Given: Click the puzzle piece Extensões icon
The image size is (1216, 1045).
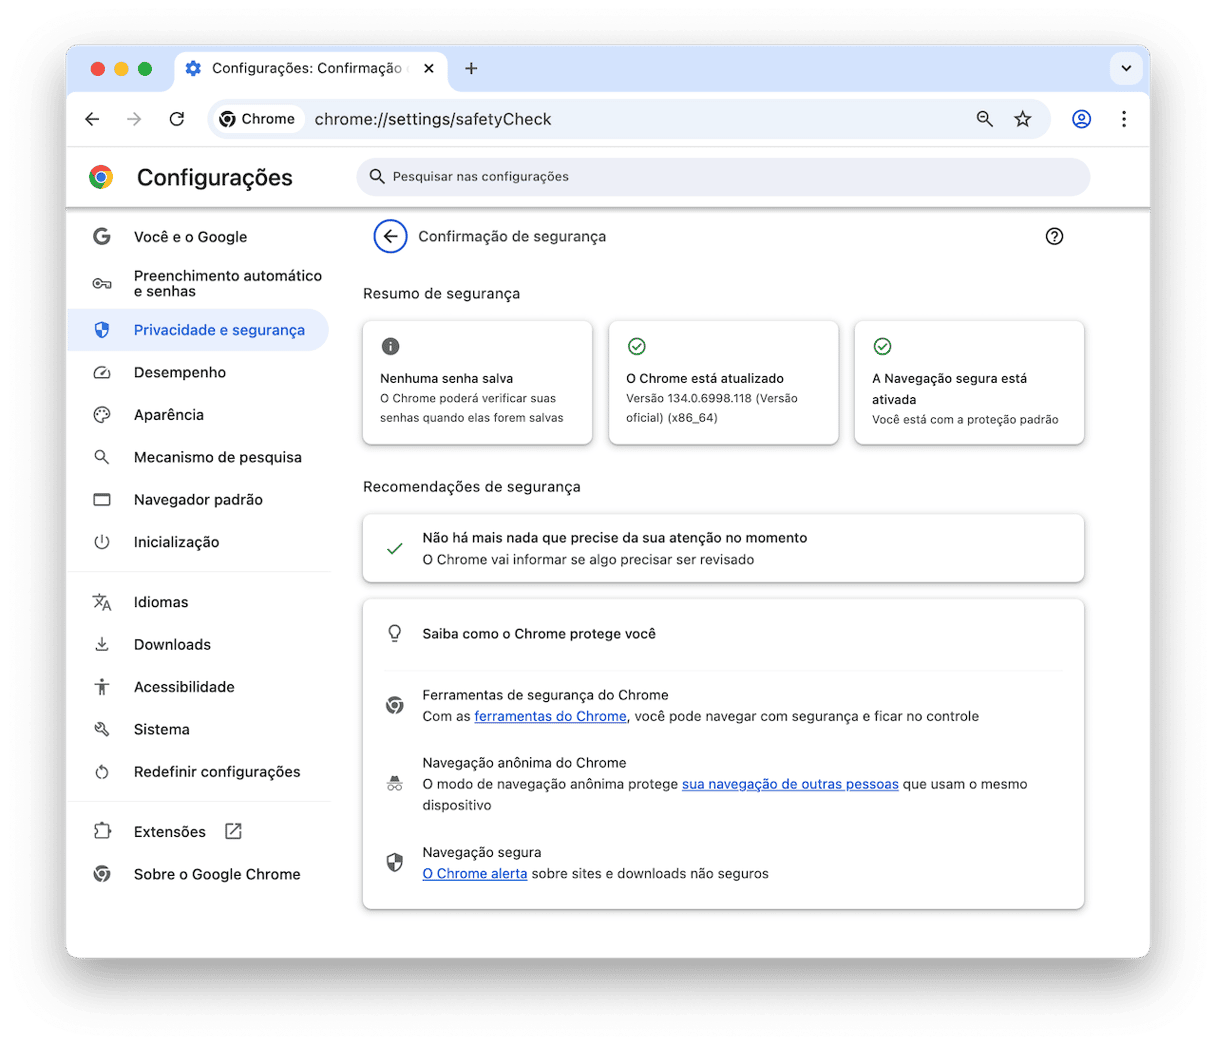Looking at the screenshot, I should [102, 832].
